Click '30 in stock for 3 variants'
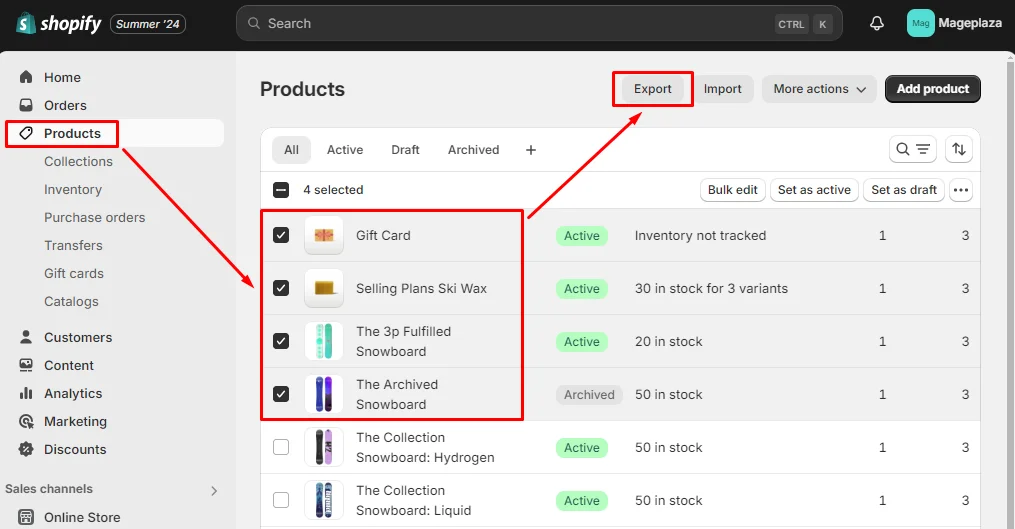 [x=711, y=289]
